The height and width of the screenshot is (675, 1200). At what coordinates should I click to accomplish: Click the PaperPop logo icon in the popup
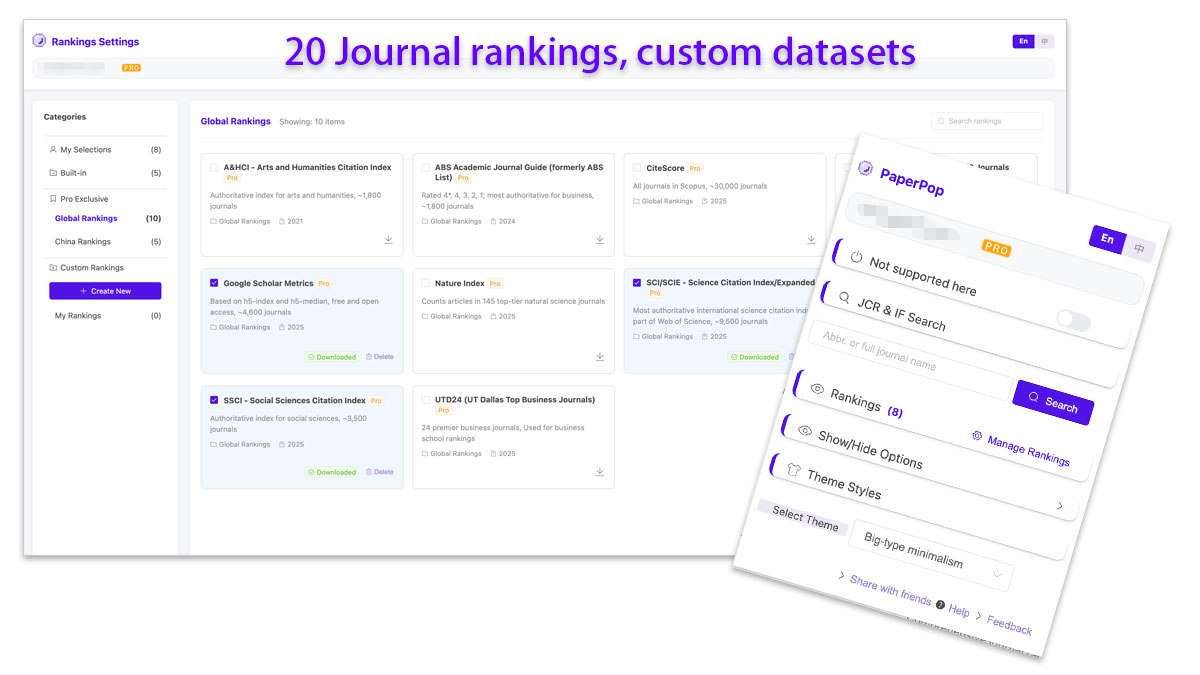tap(866, 169)
